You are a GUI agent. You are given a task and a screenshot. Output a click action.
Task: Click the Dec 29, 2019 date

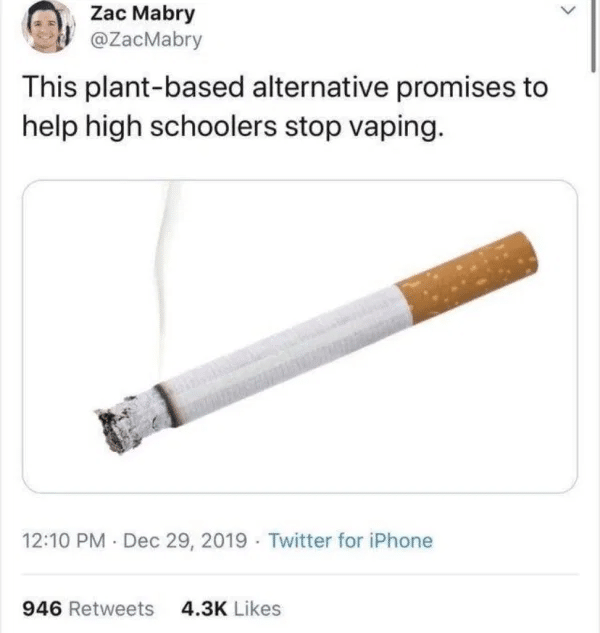185,541
